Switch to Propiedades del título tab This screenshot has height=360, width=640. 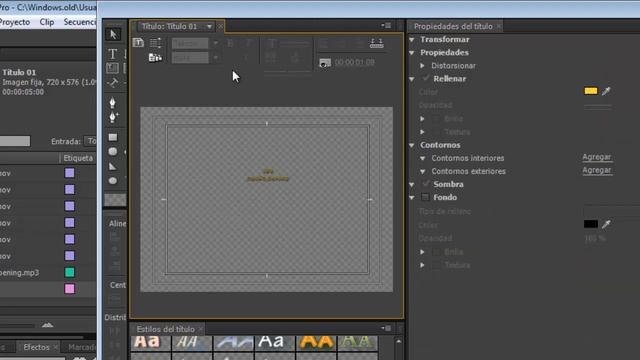(453, 27)
